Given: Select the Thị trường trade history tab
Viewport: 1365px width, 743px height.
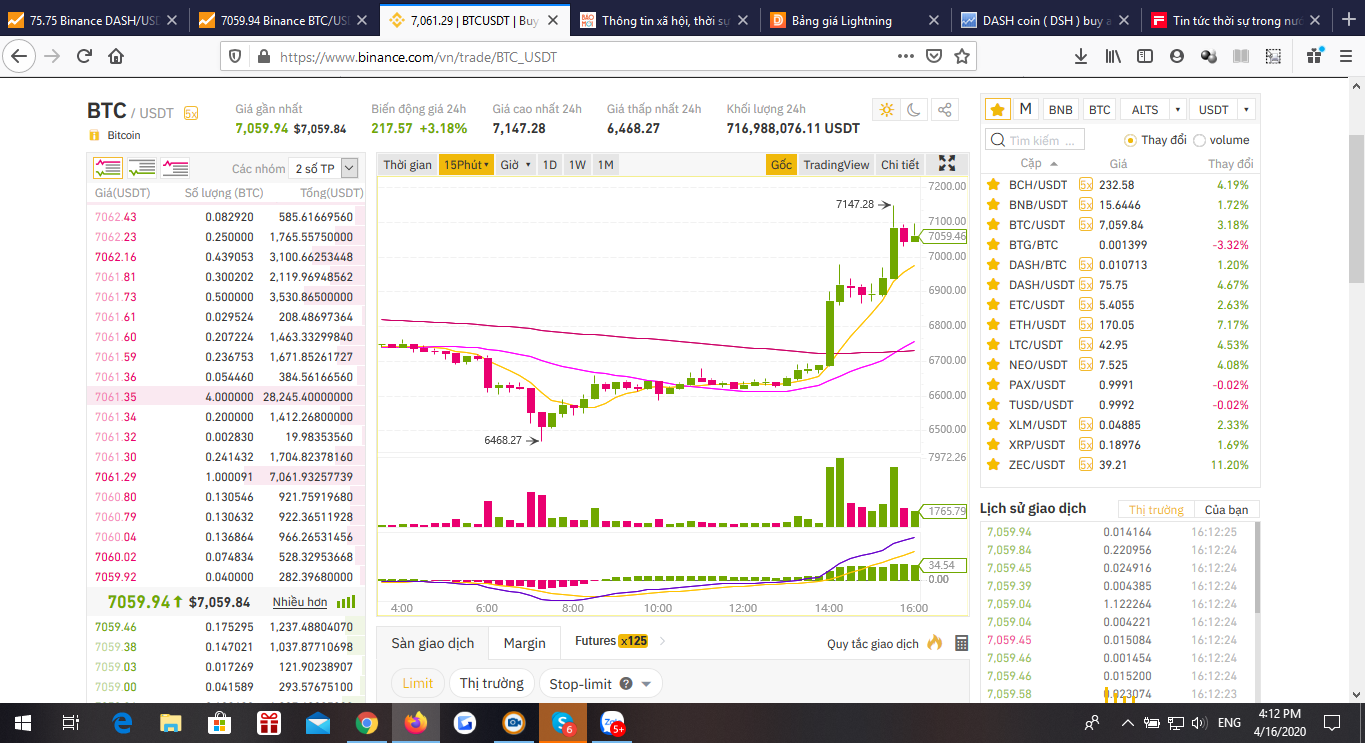Looking at the screenshot, I should (x=1156, y=510).
